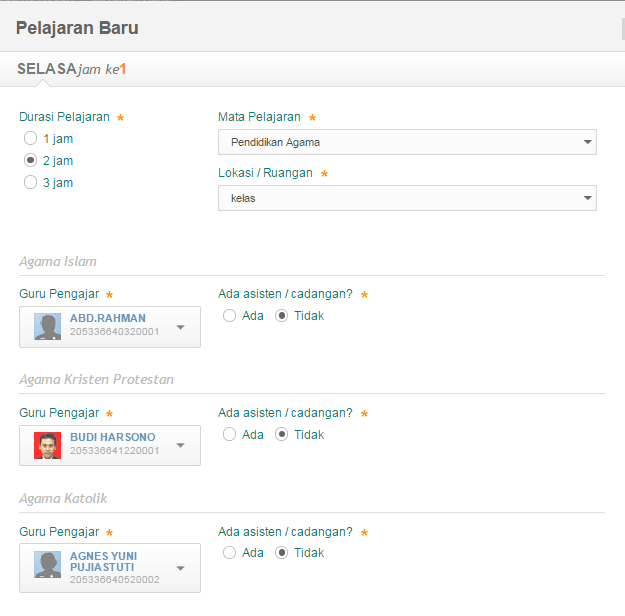Choose Tidak assistant for Agama Kristen Protestan

tap(281, 434)
